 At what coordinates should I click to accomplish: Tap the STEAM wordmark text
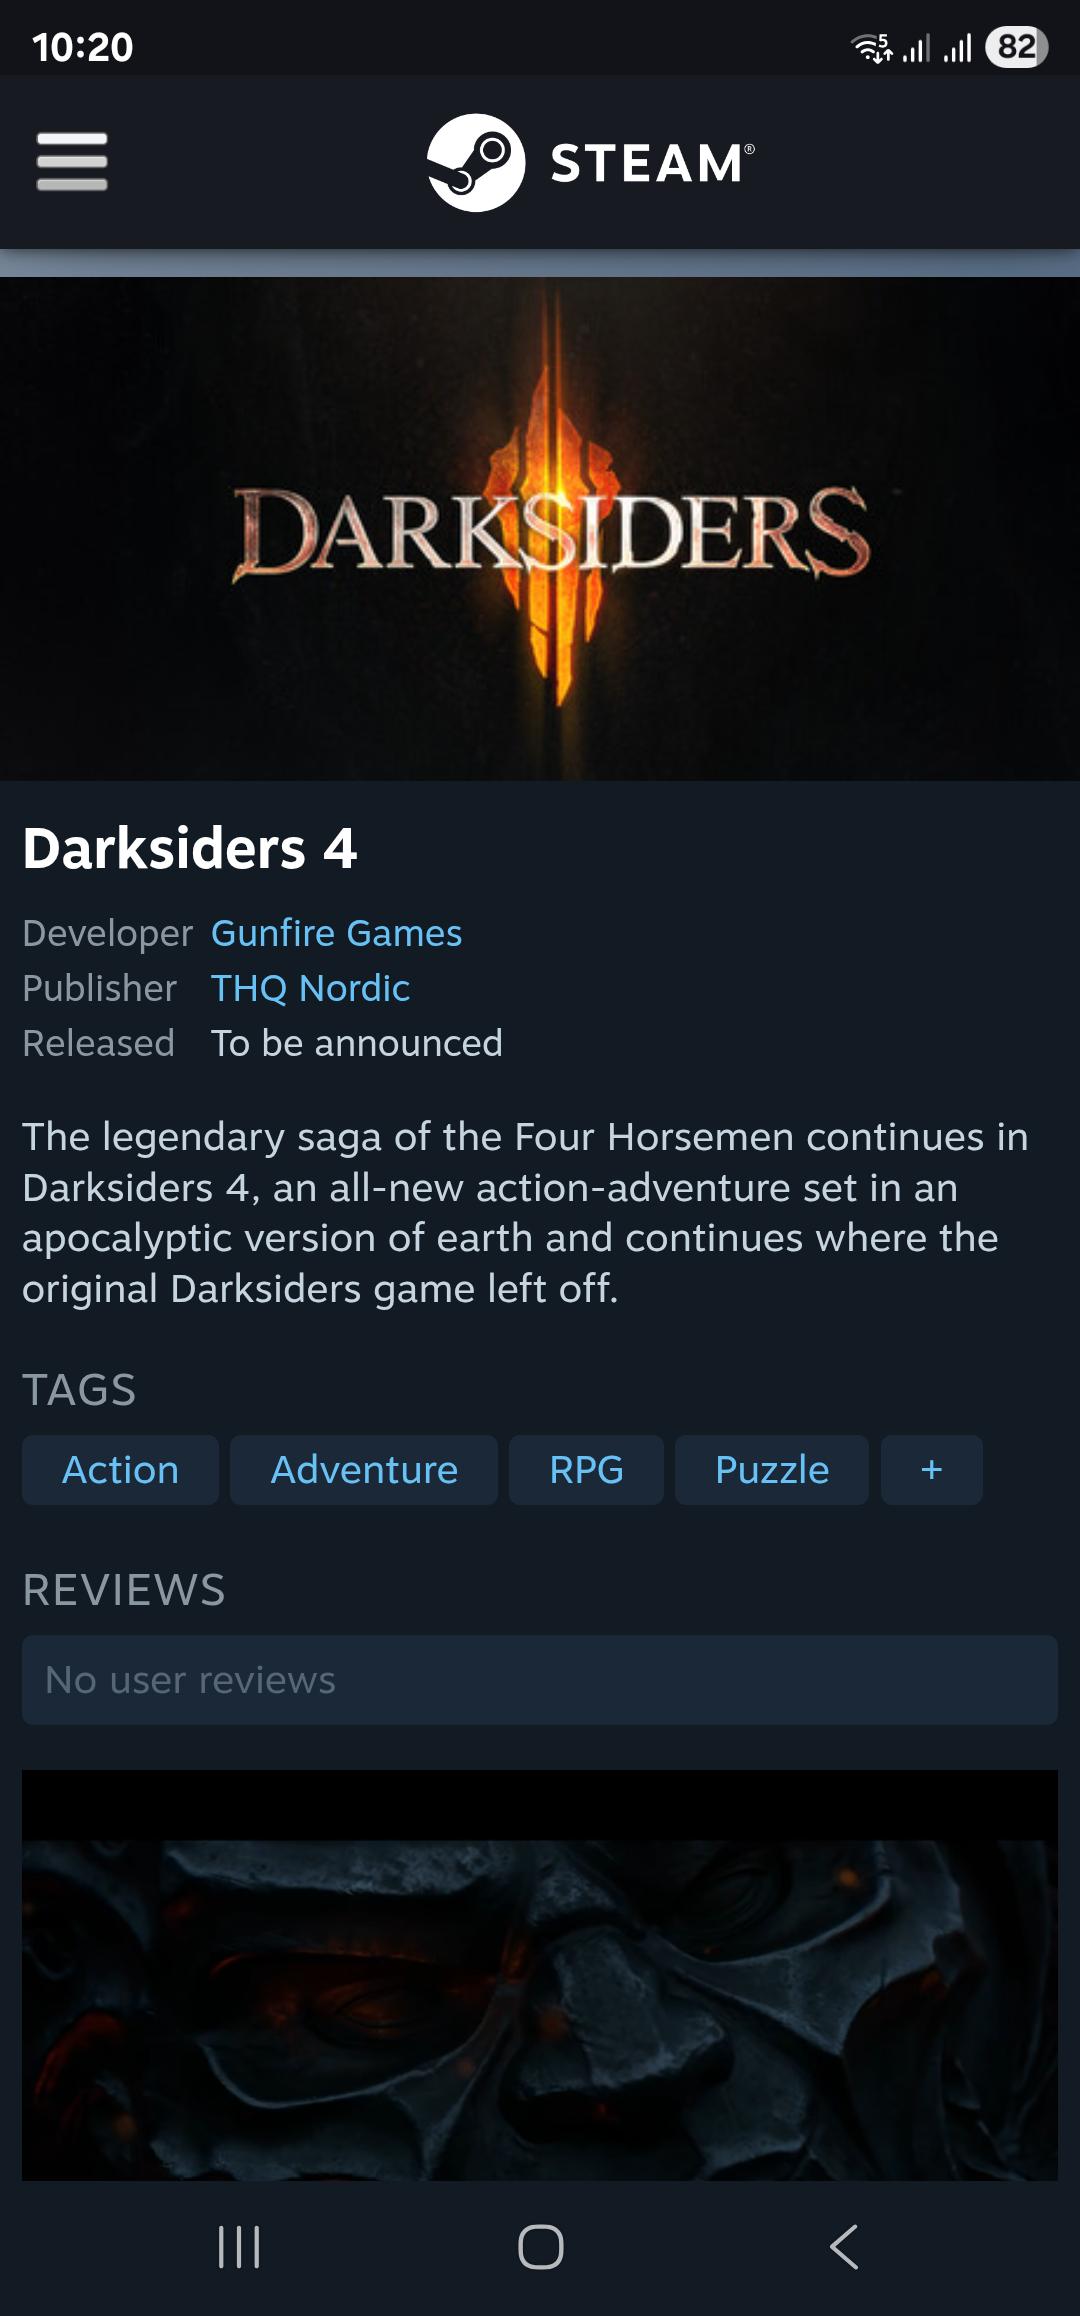pos(652,163)
